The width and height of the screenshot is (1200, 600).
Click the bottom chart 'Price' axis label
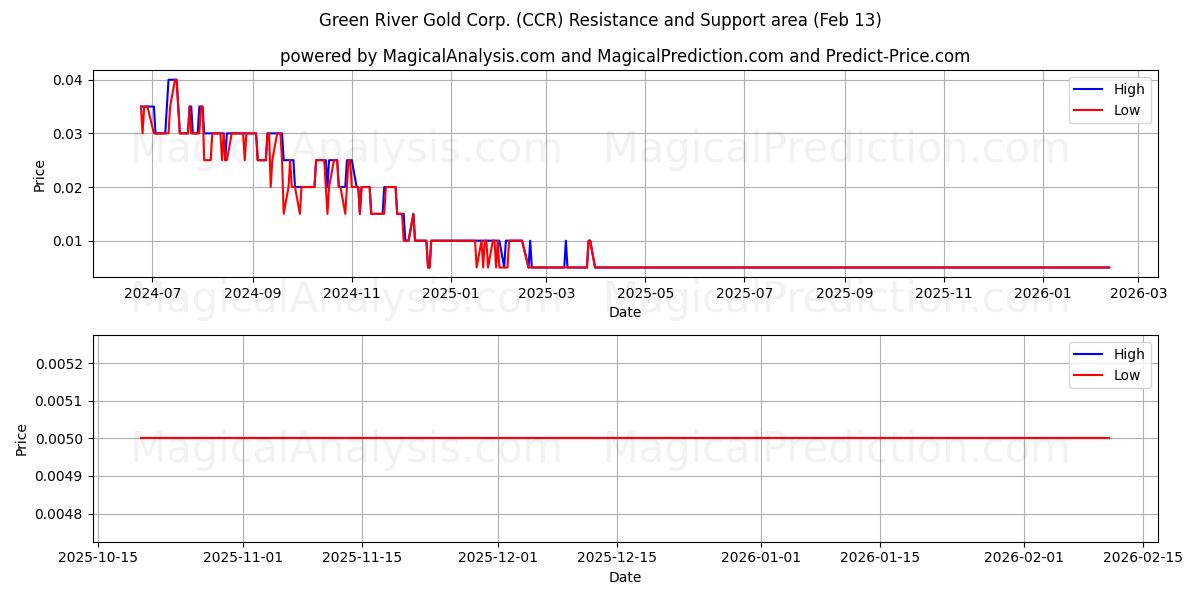click(x=23, y=439)
